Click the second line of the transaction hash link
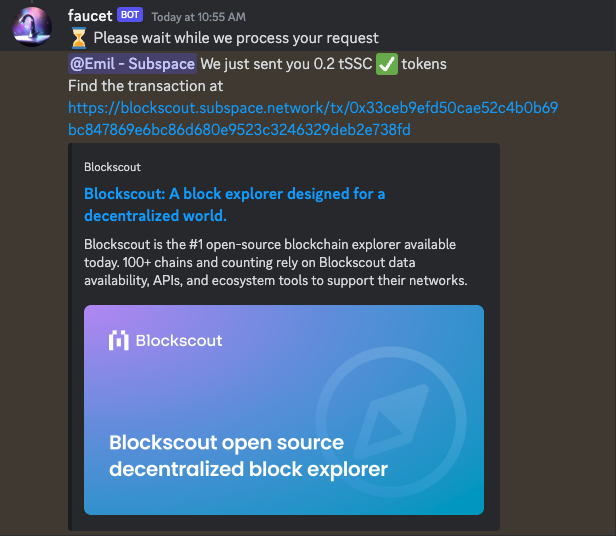616x536 pixels. [239, 129]
